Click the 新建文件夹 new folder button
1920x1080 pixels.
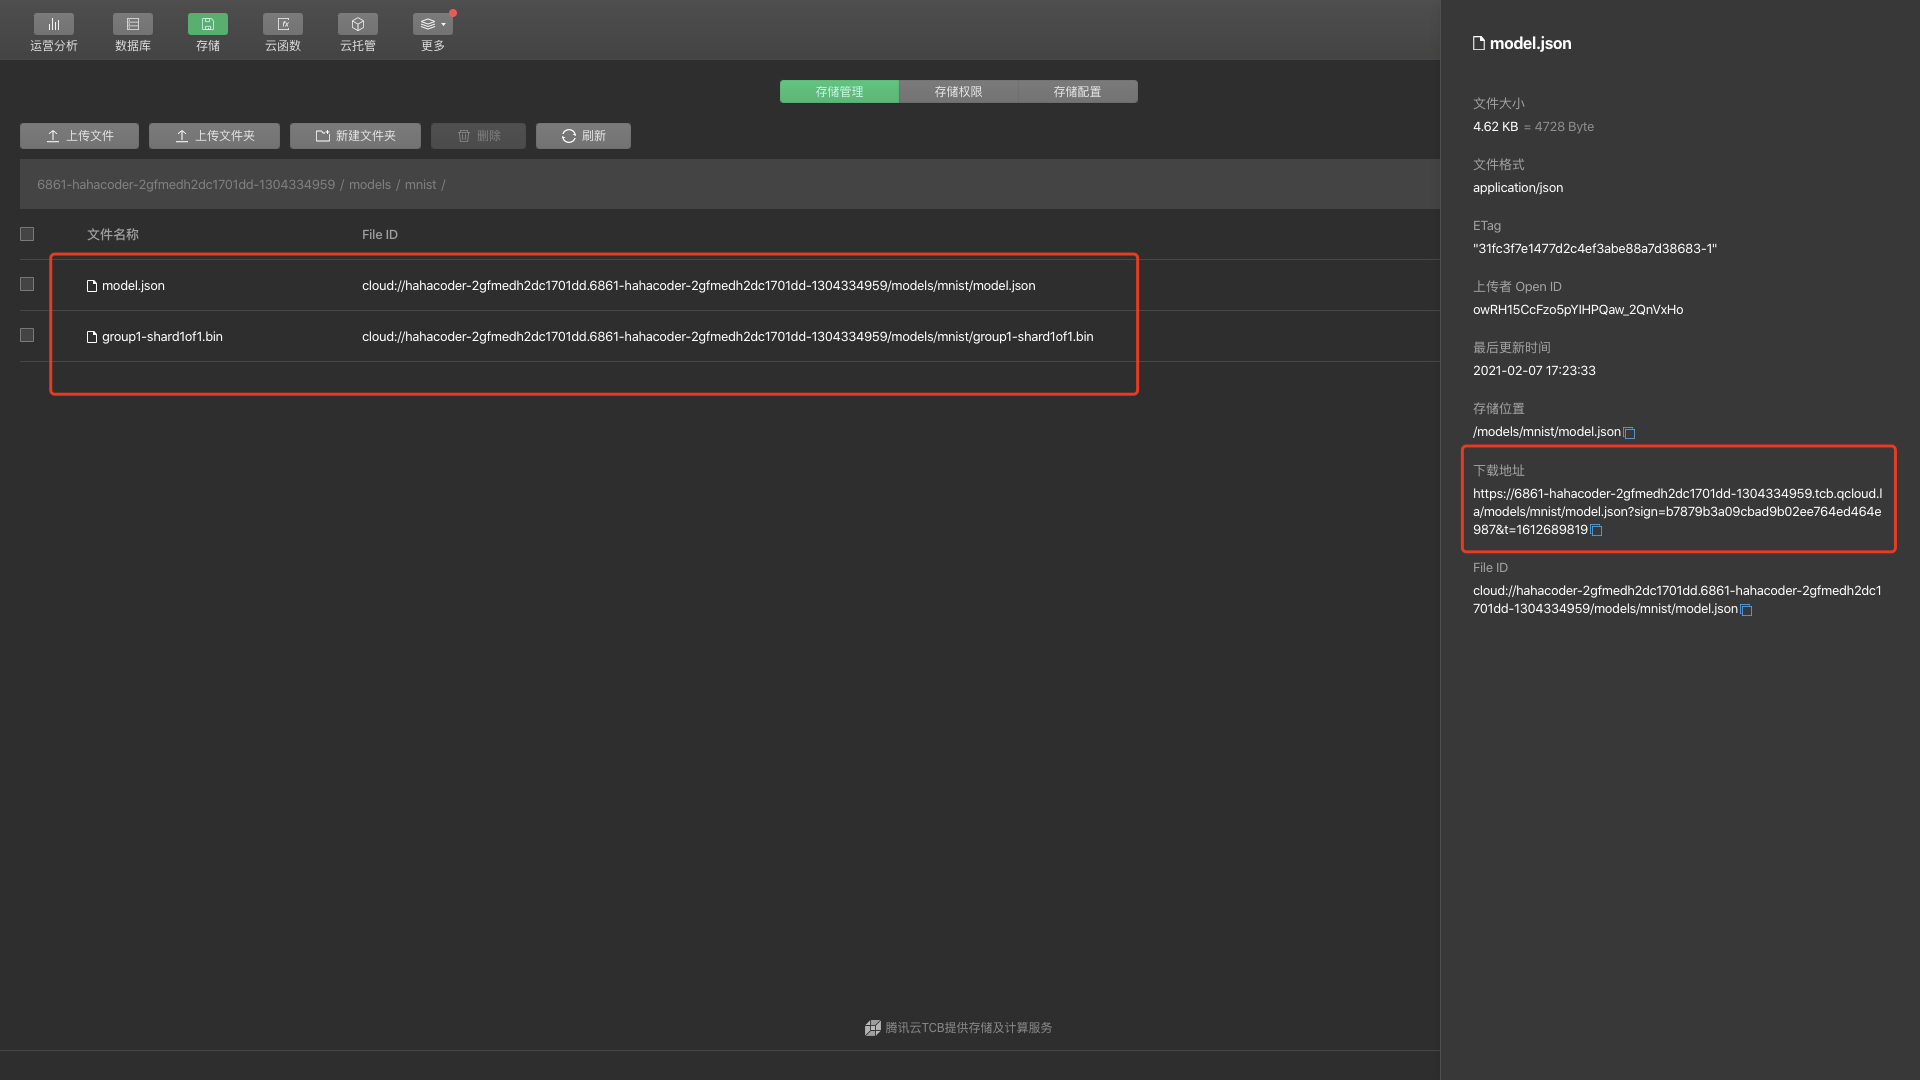(355, 136)
